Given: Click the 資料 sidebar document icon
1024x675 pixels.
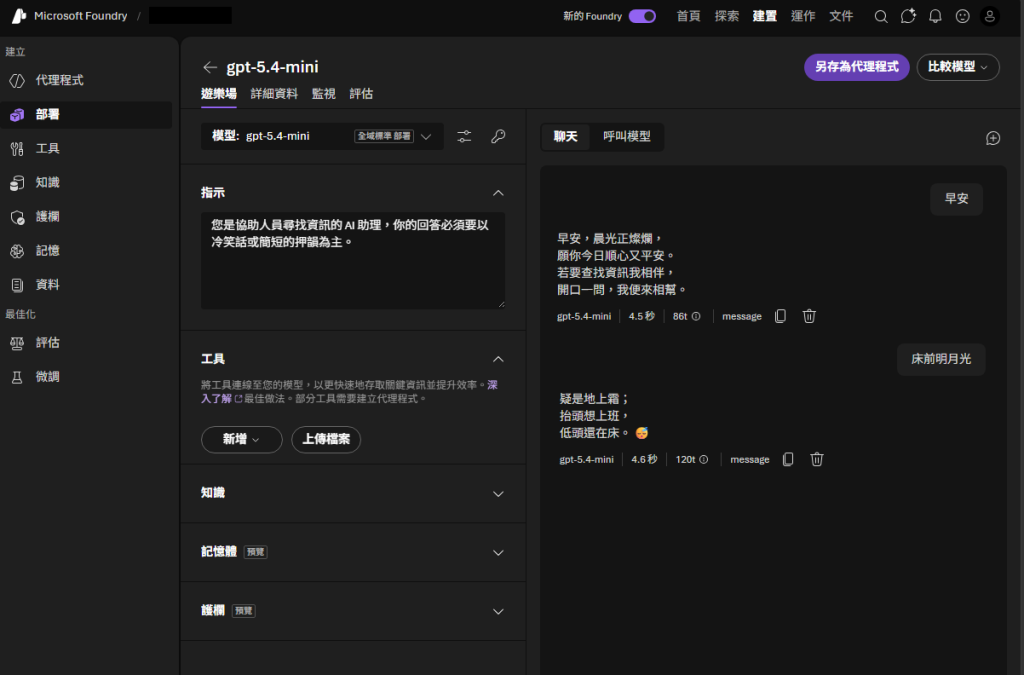Looking at the screenshot, I should [x=17, y=285].
